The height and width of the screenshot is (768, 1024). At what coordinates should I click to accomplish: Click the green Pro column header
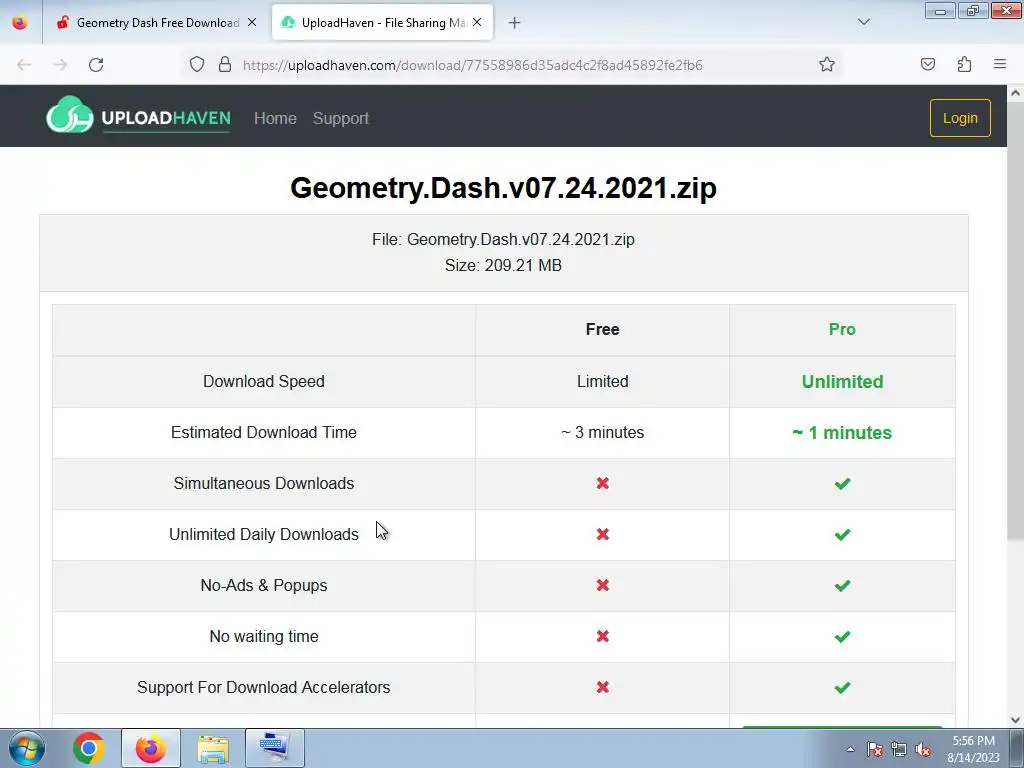click(x=842, y=329)
